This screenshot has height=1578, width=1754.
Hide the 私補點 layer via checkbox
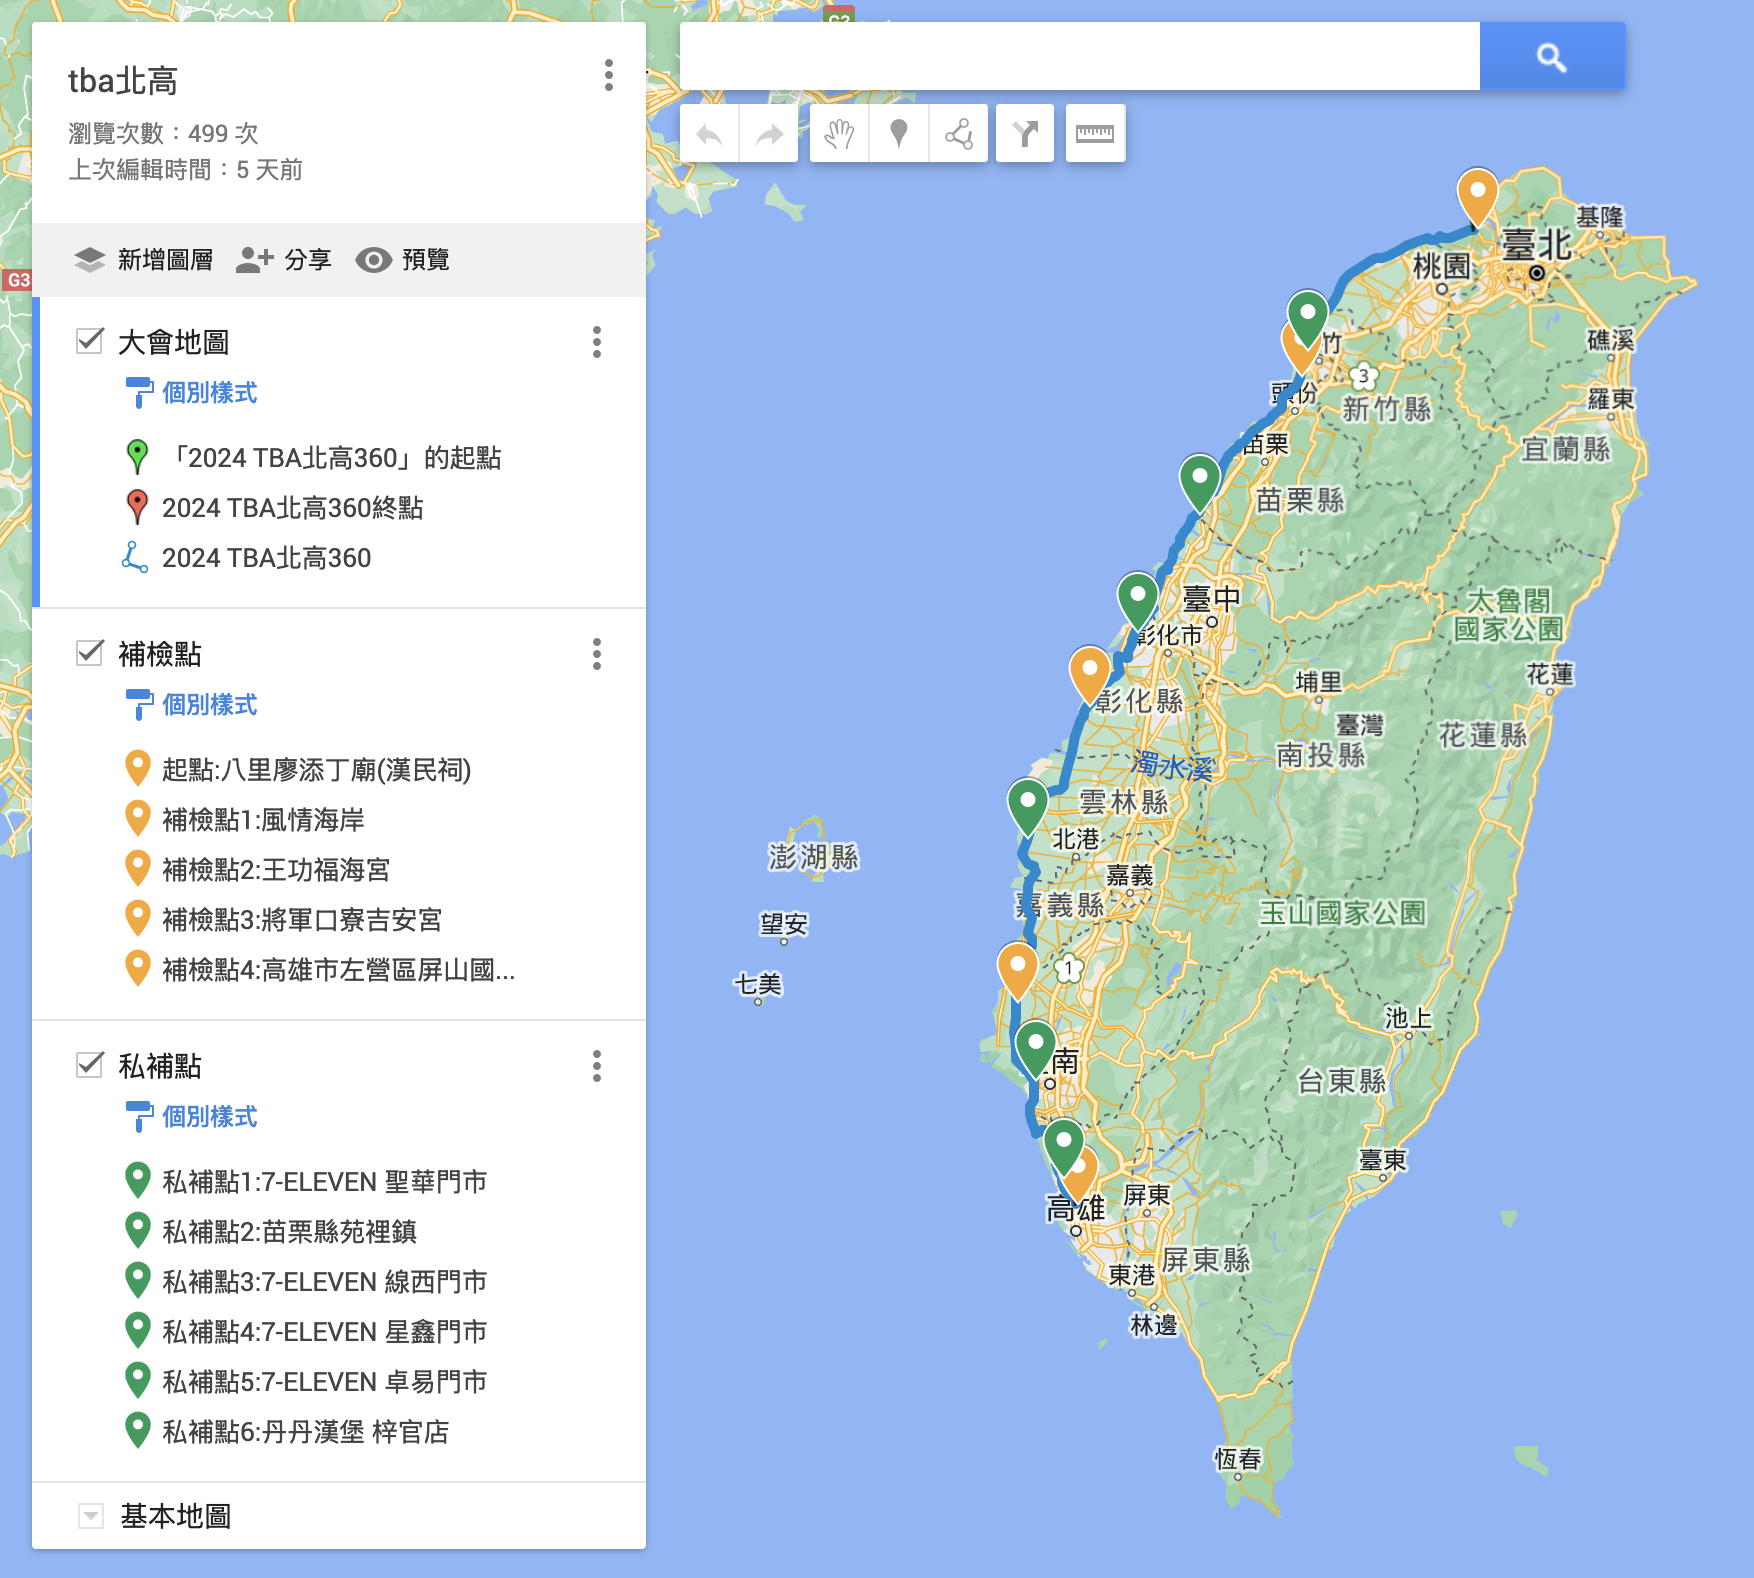(90, 1065)
